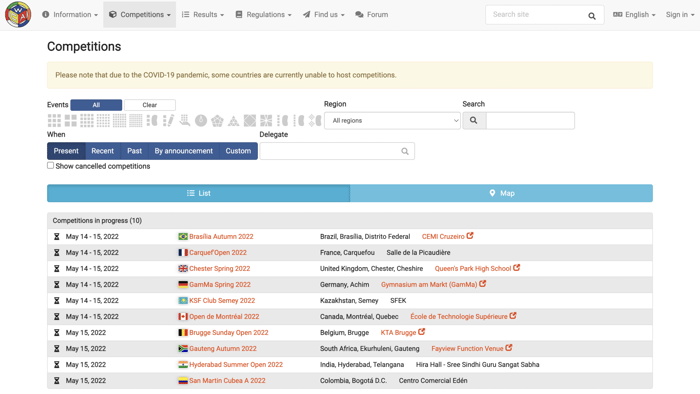Select All events button

[96, 105]
